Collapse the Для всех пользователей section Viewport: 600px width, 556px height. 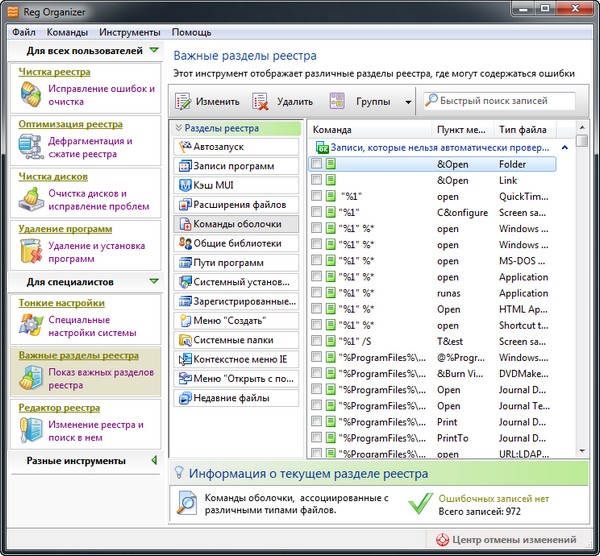153,50
